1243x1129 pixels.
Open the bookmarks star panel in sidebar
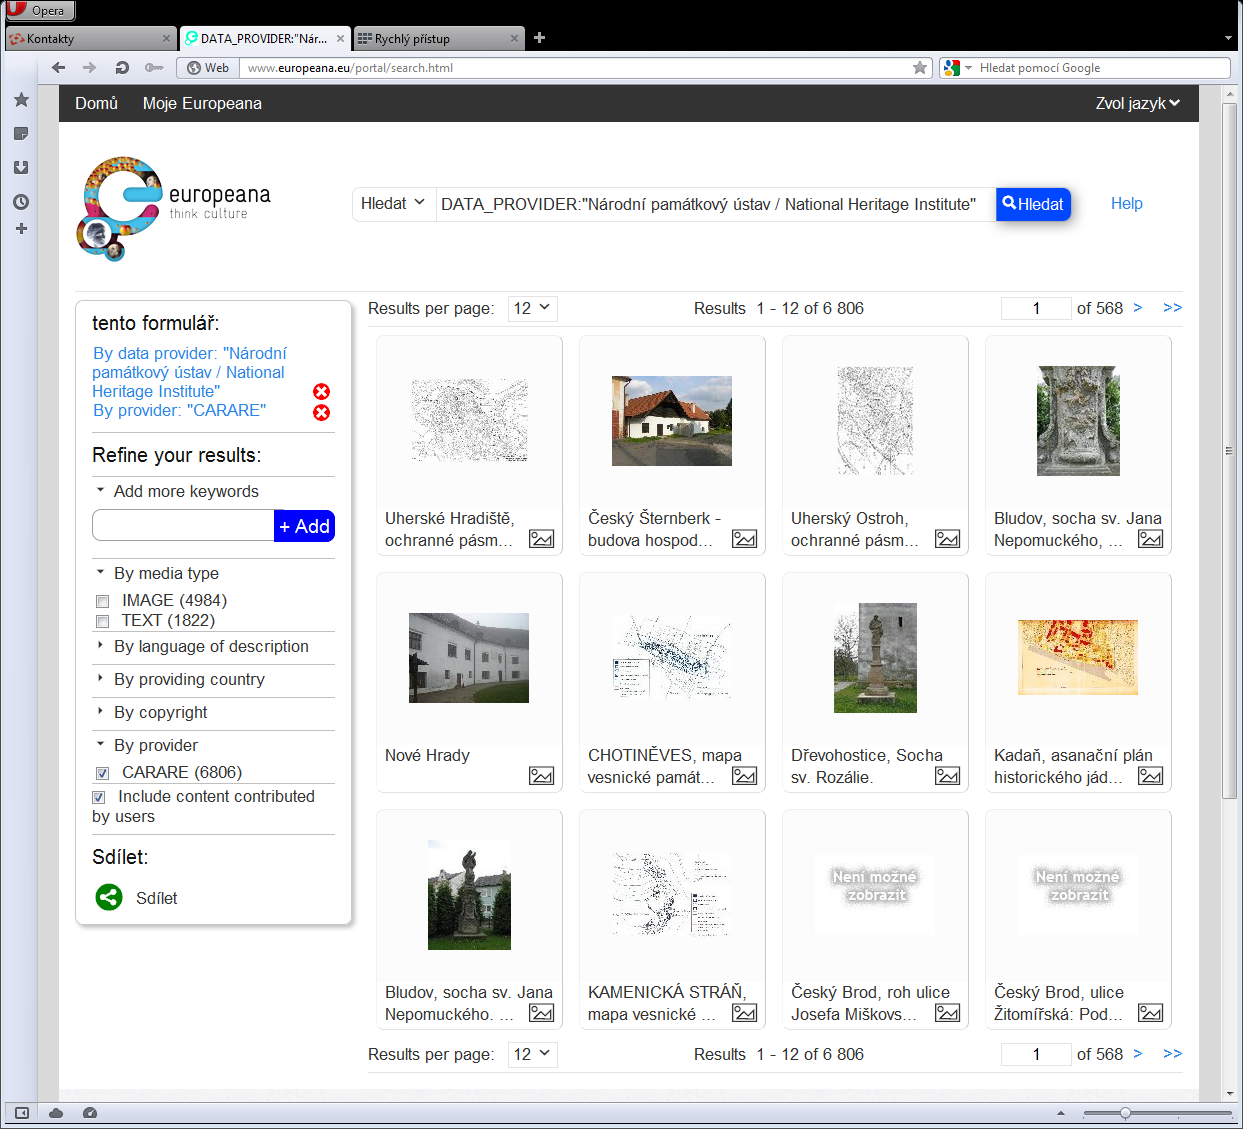(x=21, y=100)
